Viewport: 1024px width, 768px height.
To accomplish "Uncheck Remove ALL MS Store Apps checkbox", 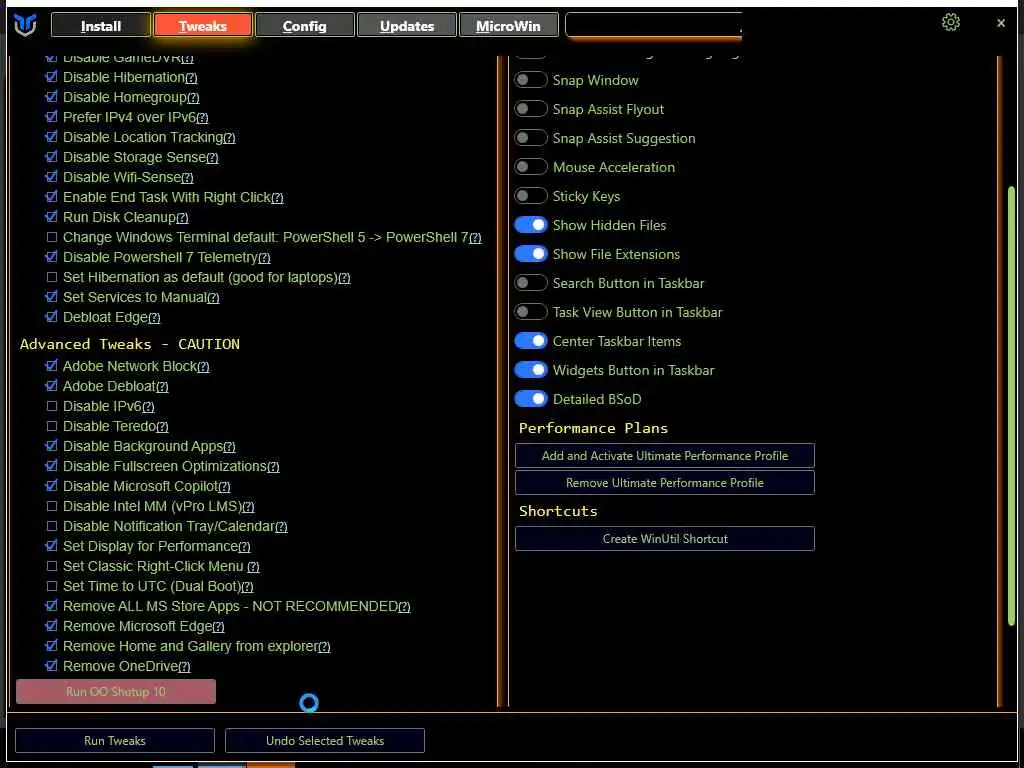I will [x=52, y=606].
